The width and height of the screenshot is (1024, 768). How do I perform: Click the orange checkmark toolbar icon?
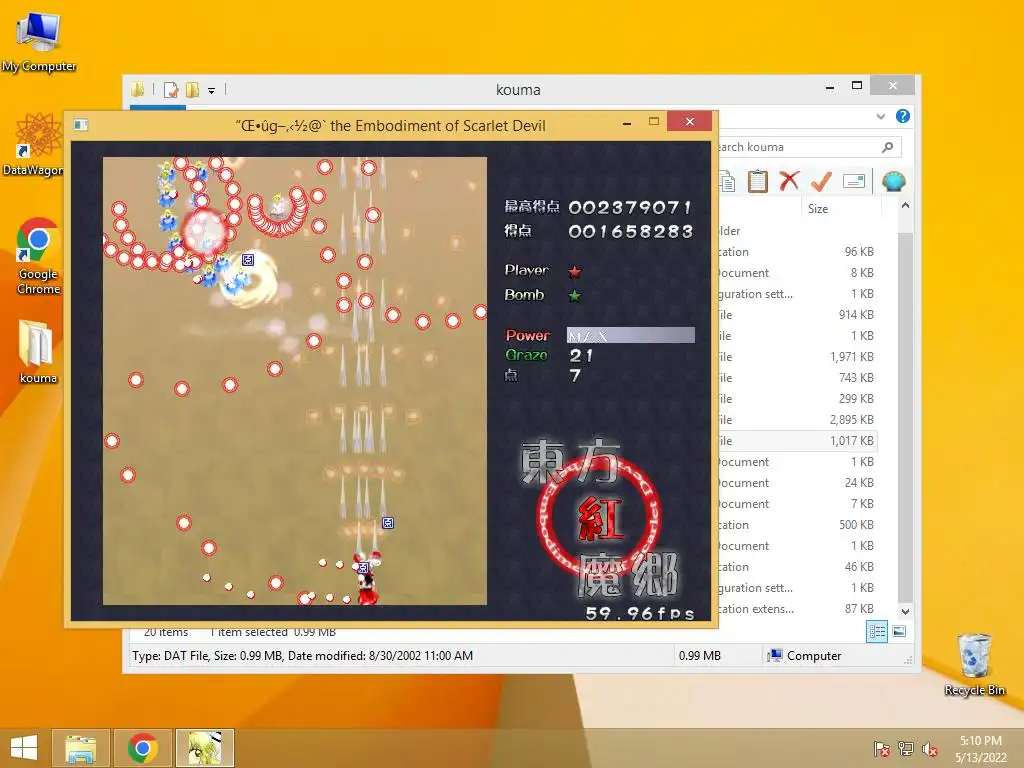click(x=821, y=181)
